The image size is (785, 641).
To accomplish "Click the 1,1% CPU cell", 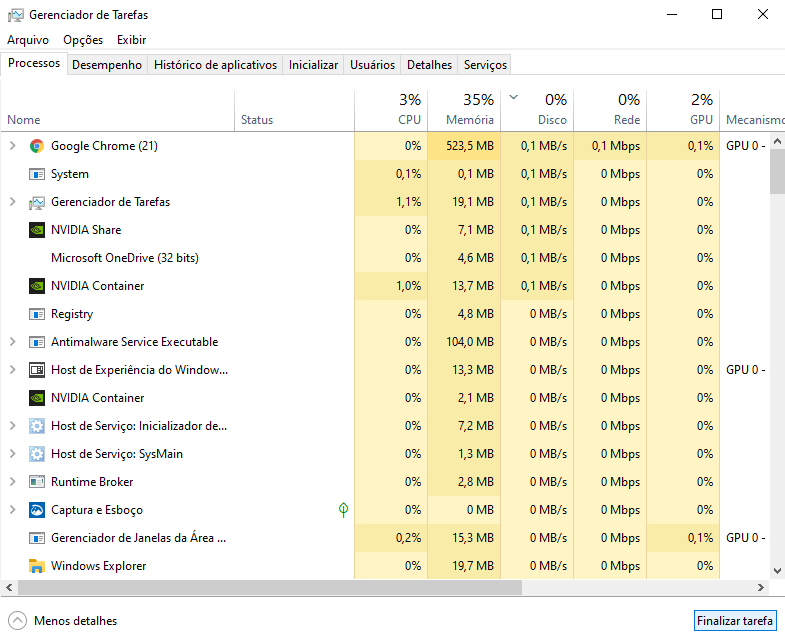I will (391, 202).
